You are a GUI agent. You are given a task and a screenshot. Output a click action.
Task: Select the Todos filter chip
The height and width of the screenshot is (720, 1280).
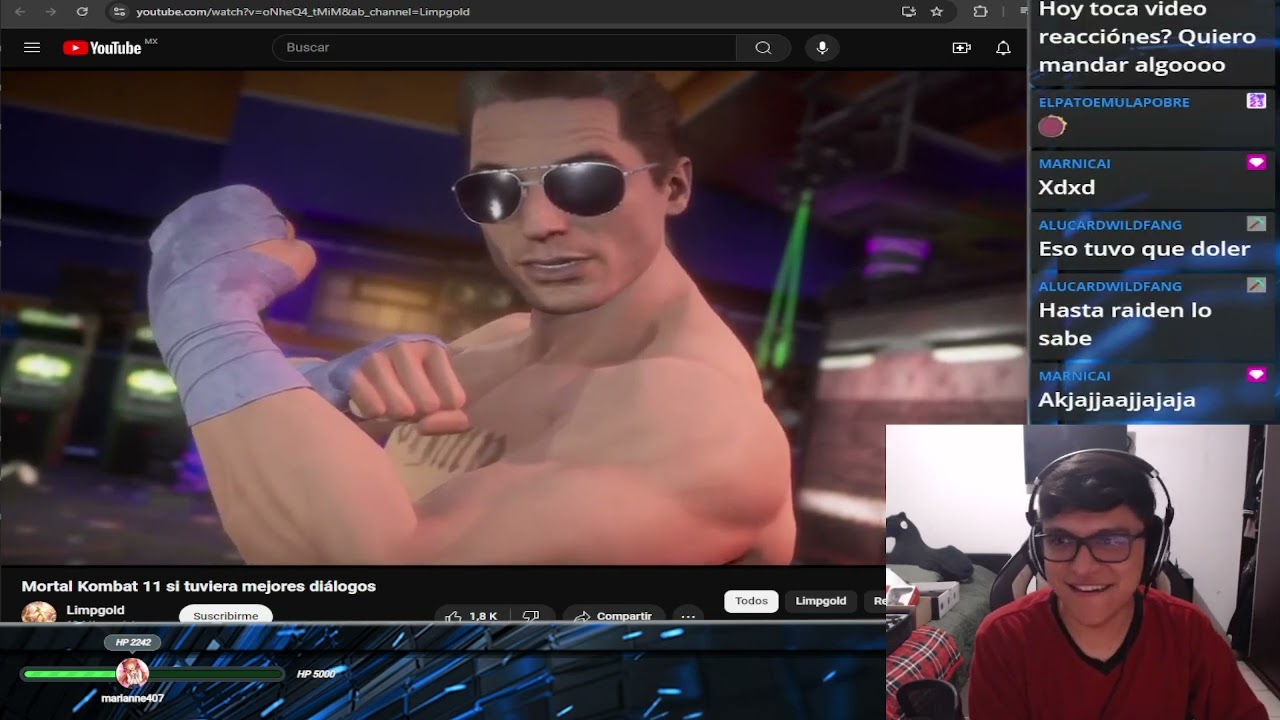click(751, 601)
